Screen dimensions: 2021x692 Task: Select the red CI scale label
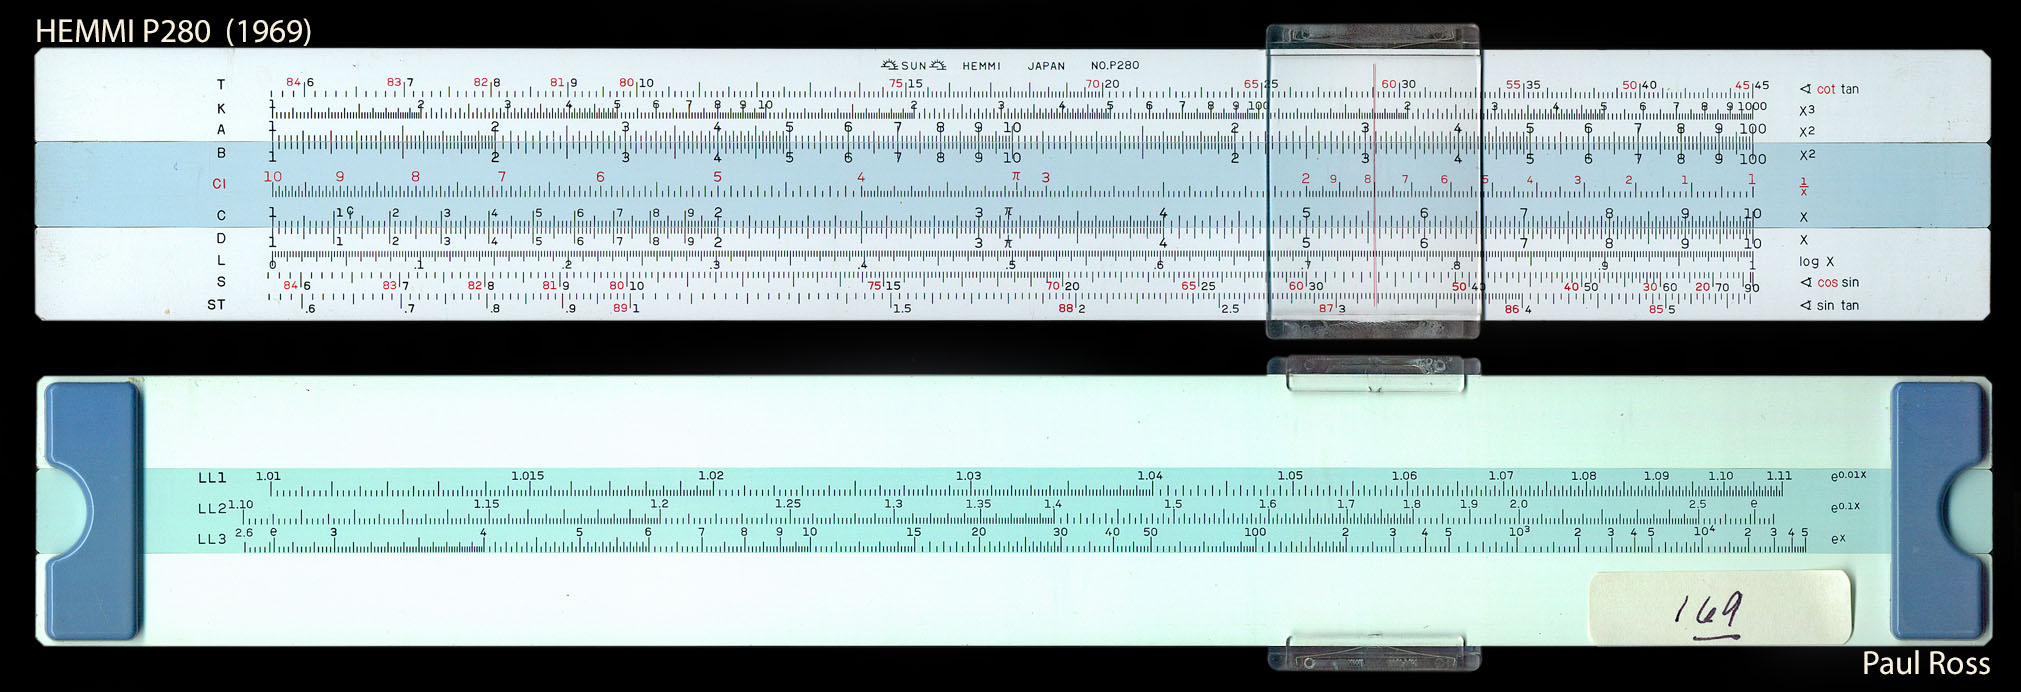219,184
